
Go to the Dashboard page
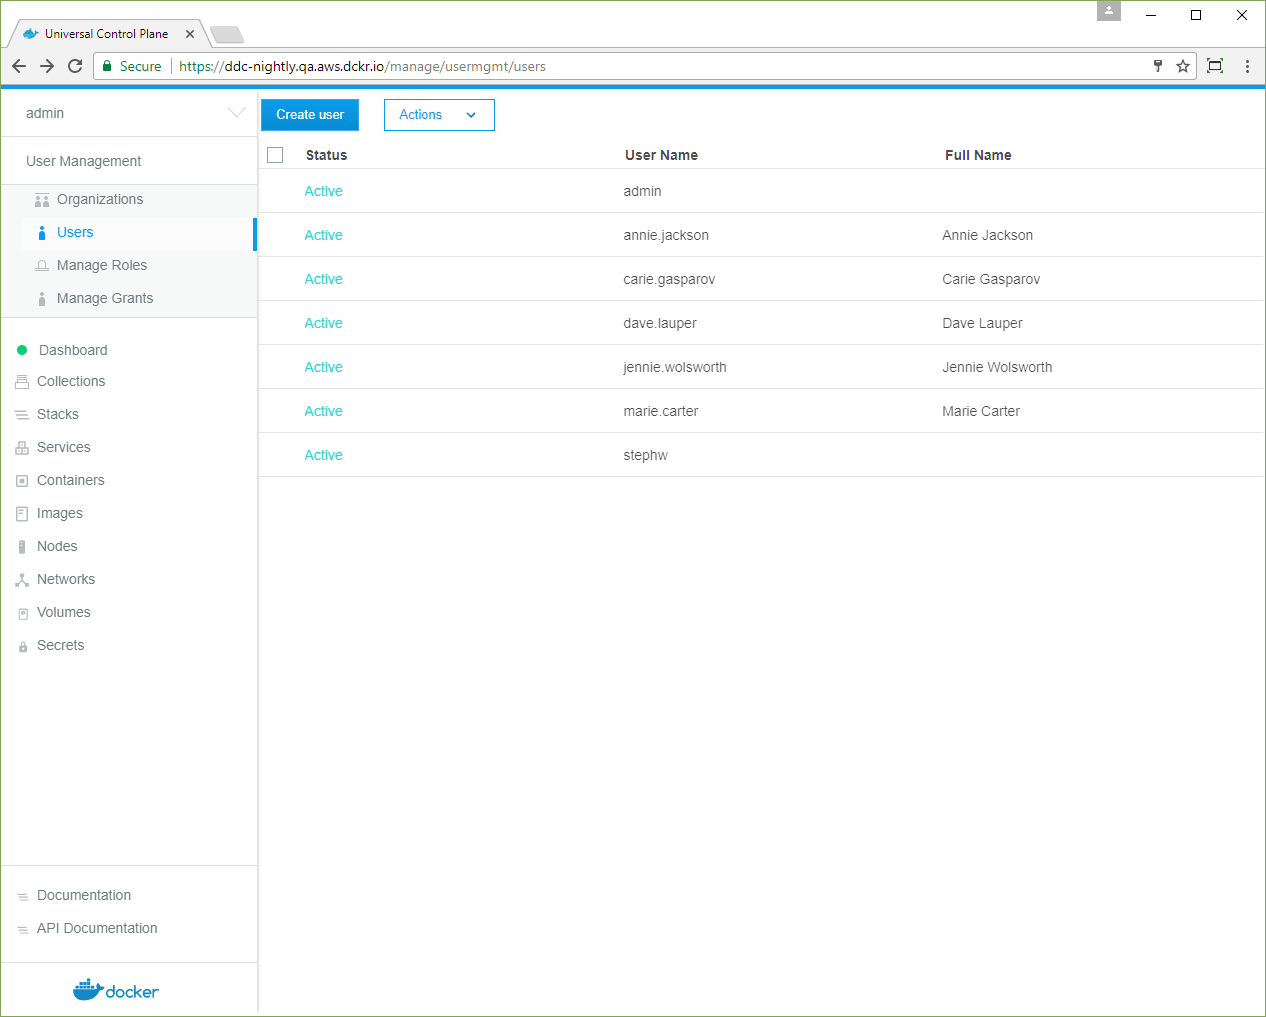tap(72, 350)
